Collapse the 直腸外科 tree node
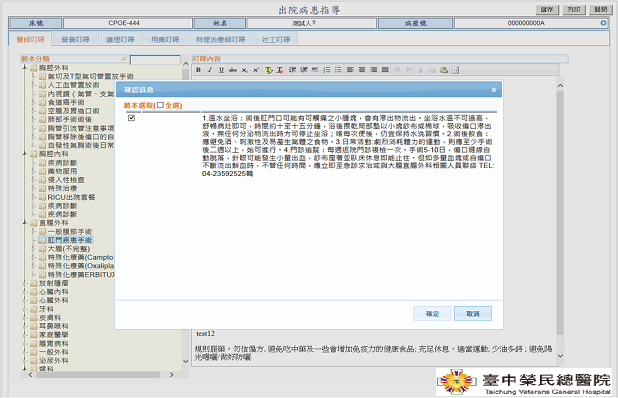Image resolution: width=618 pixels, height=398 pixels. coord(25,223)
